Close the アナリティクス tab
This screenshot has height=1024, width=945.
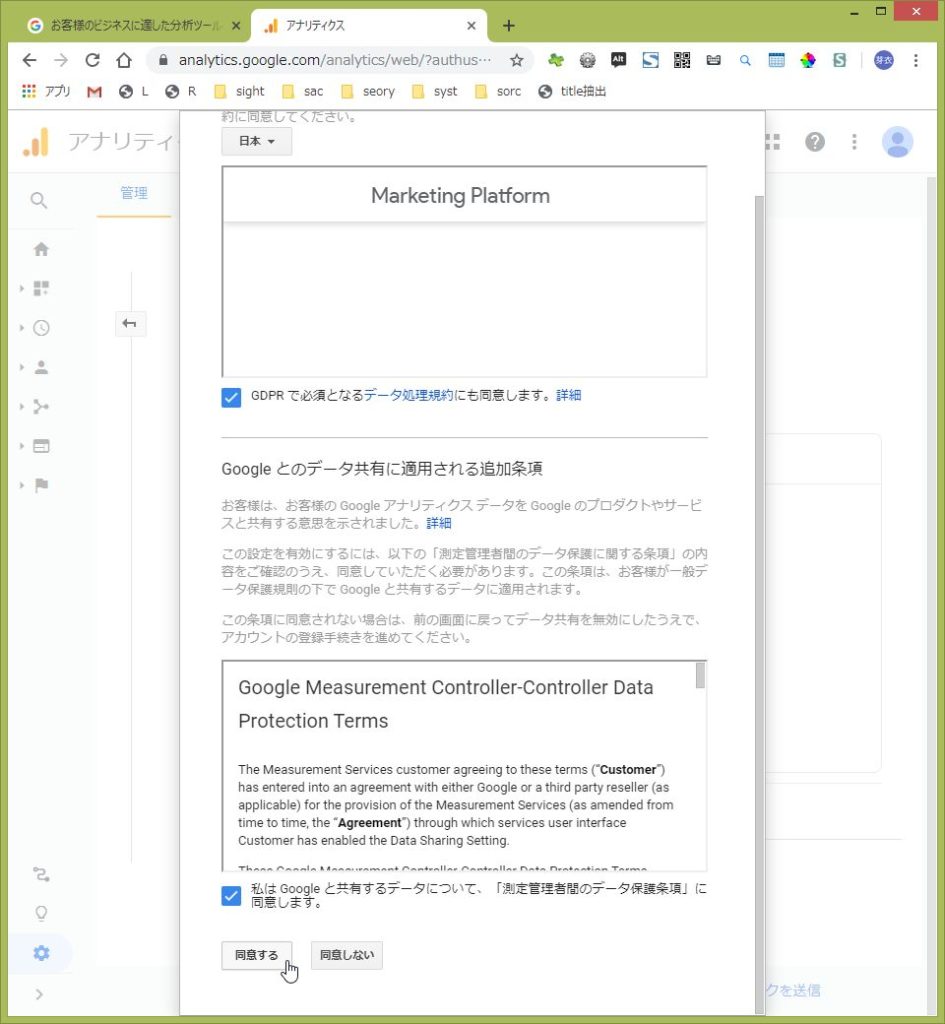(x=472, y=26)
